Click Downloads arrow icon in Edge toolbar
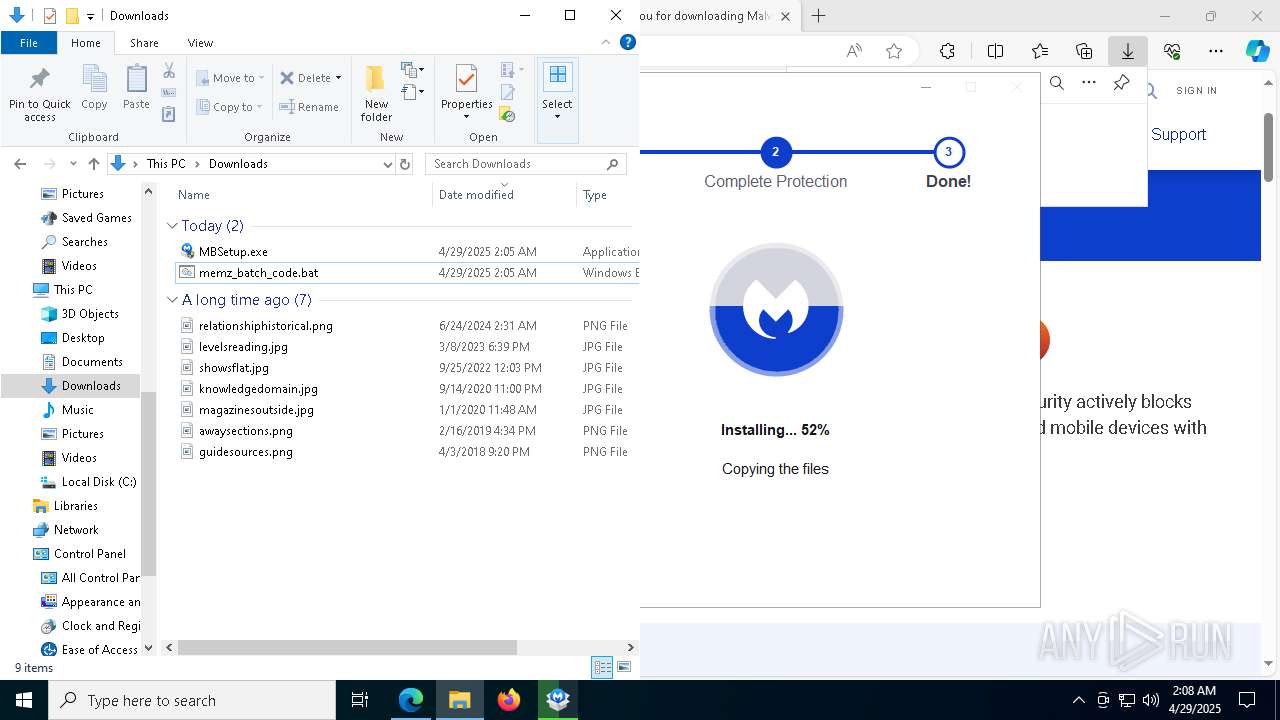Viewport: 1280px width, 720px height. 1128,51
